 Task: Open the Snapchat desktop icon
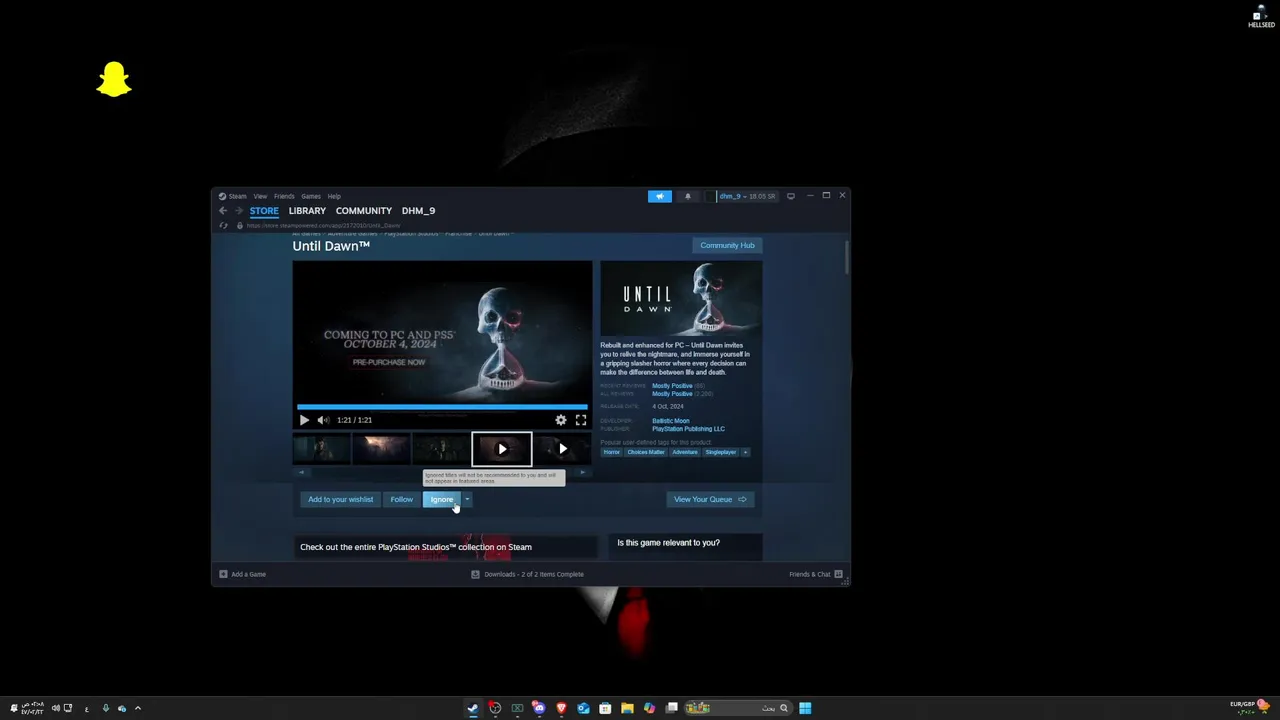click(x=114, y=79)
